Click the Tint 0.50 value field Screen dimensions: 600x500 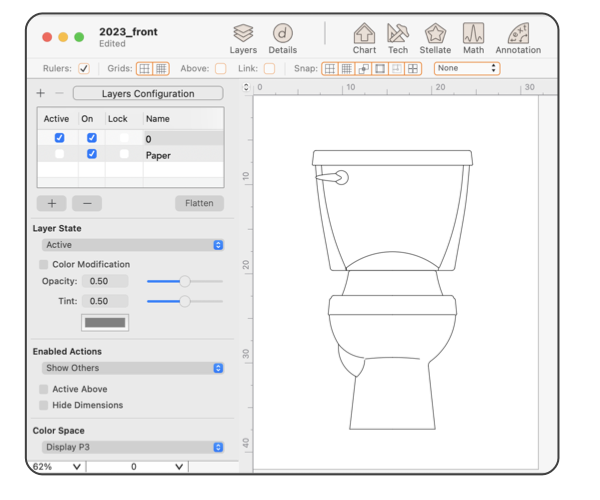click(x=104, y=301)
